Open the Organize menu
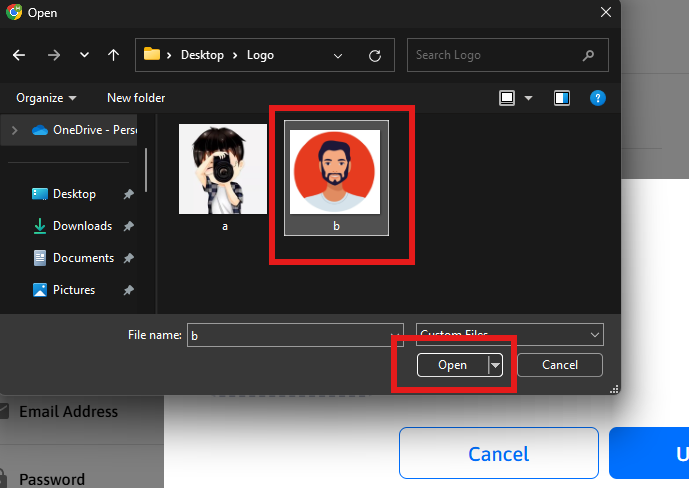This screenshot has height=488, width=689. click(x=46, y=98)
